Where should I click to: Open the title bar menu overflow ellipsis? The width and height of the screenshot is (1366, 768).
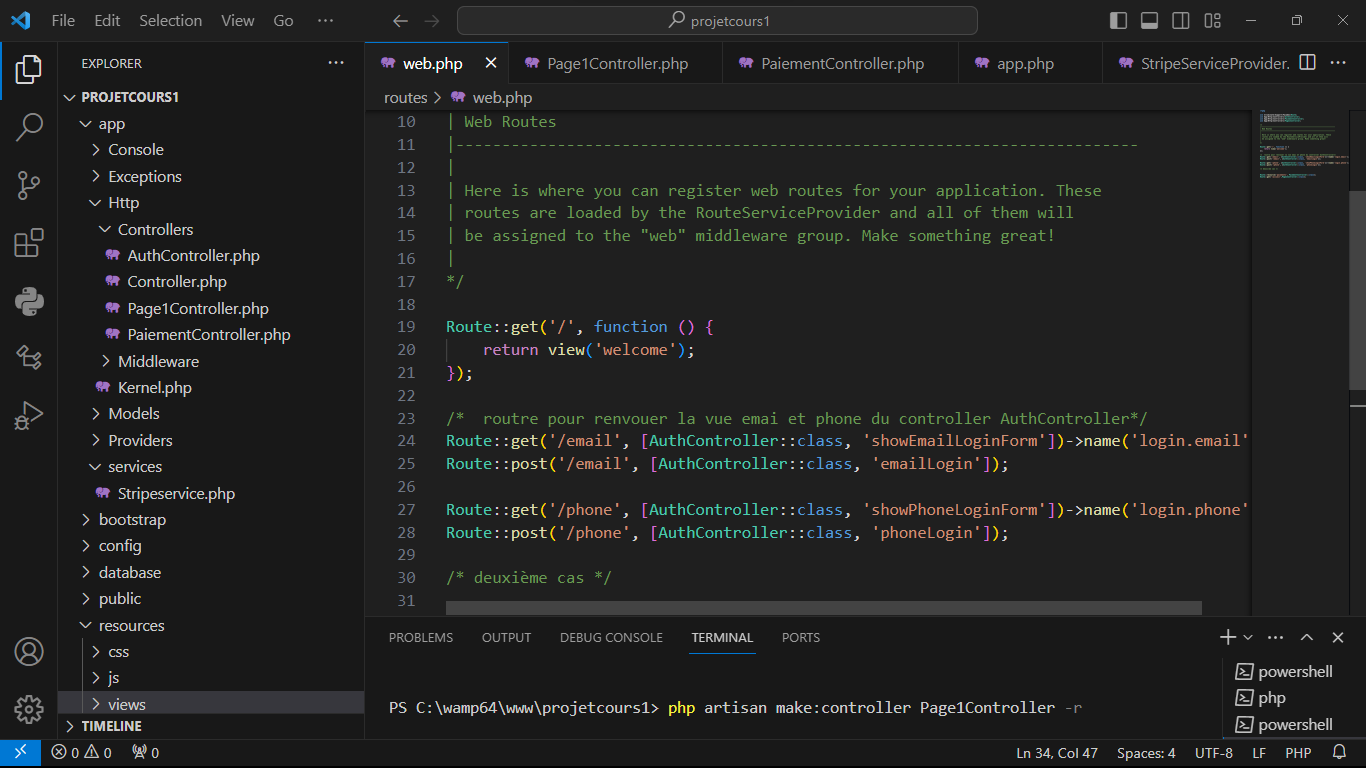(x=325, y=21)
